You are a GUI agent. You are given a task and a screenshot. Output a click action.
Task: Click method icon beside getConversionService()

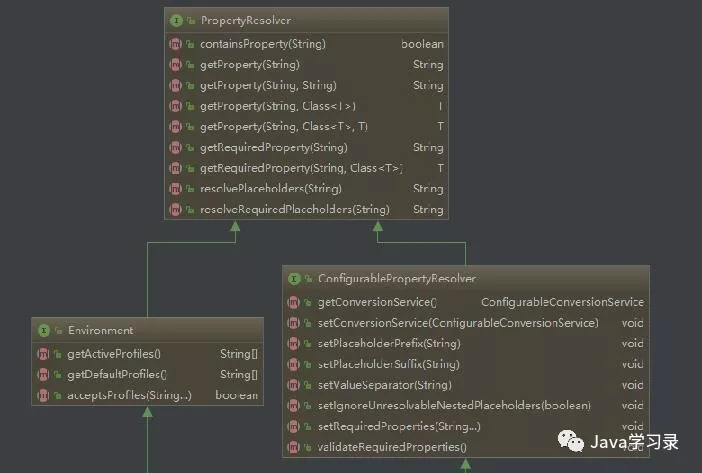click(293, 302)
